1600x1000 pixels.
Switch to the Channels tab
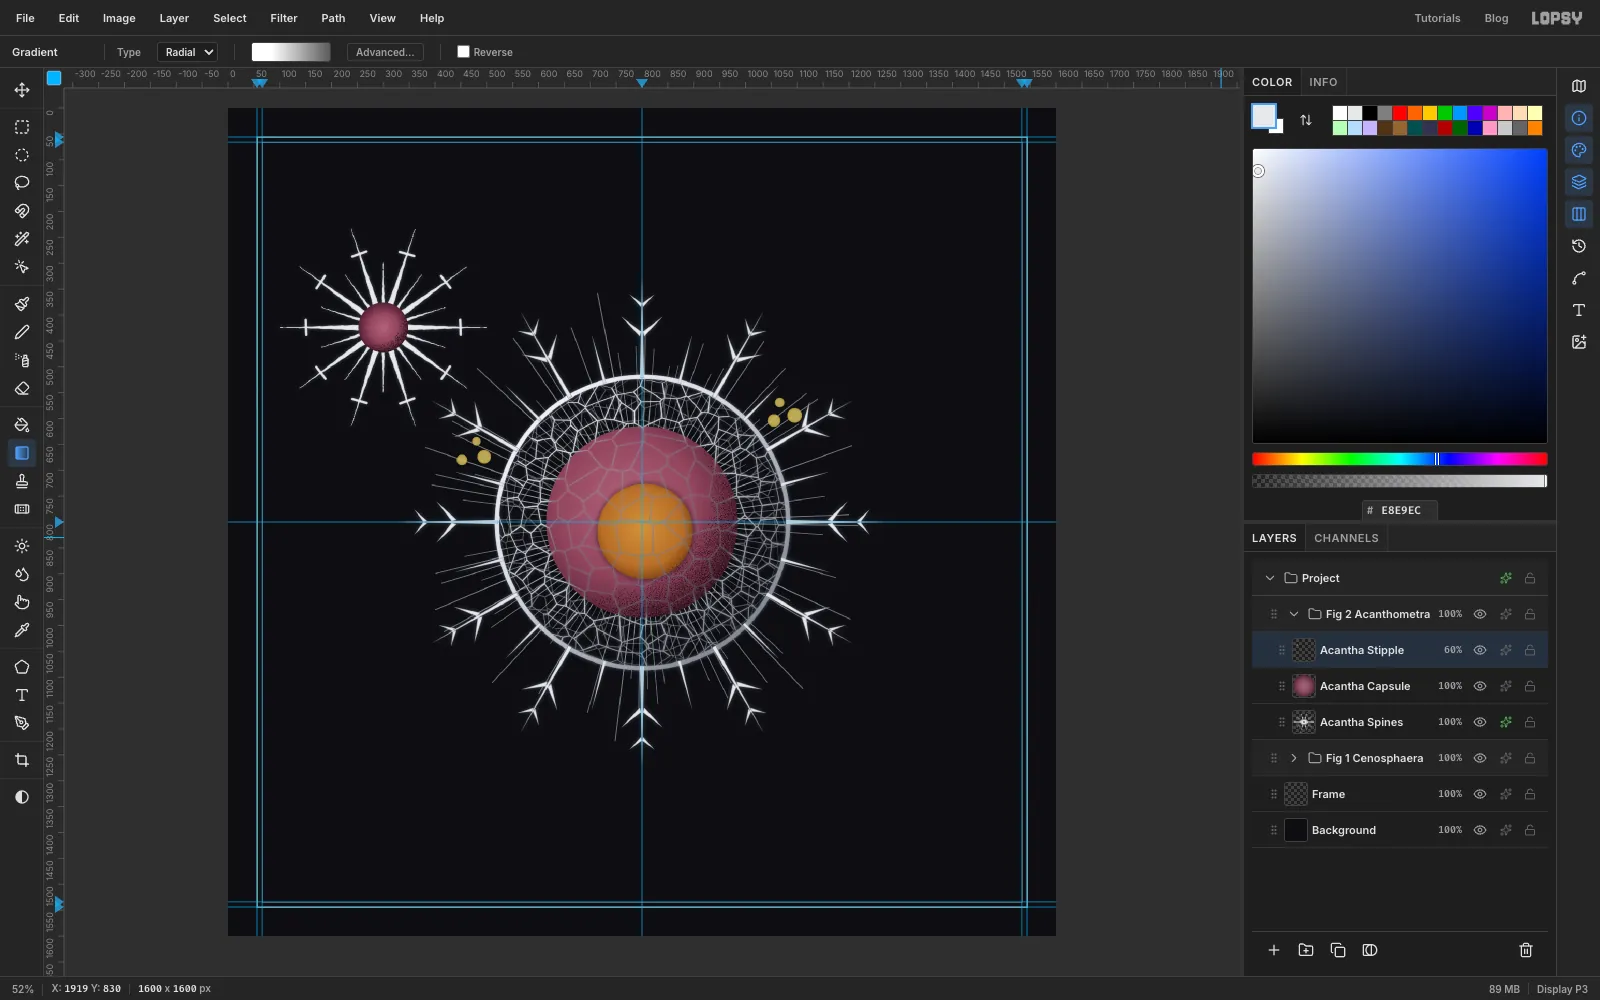click(x=1346, y=538)
